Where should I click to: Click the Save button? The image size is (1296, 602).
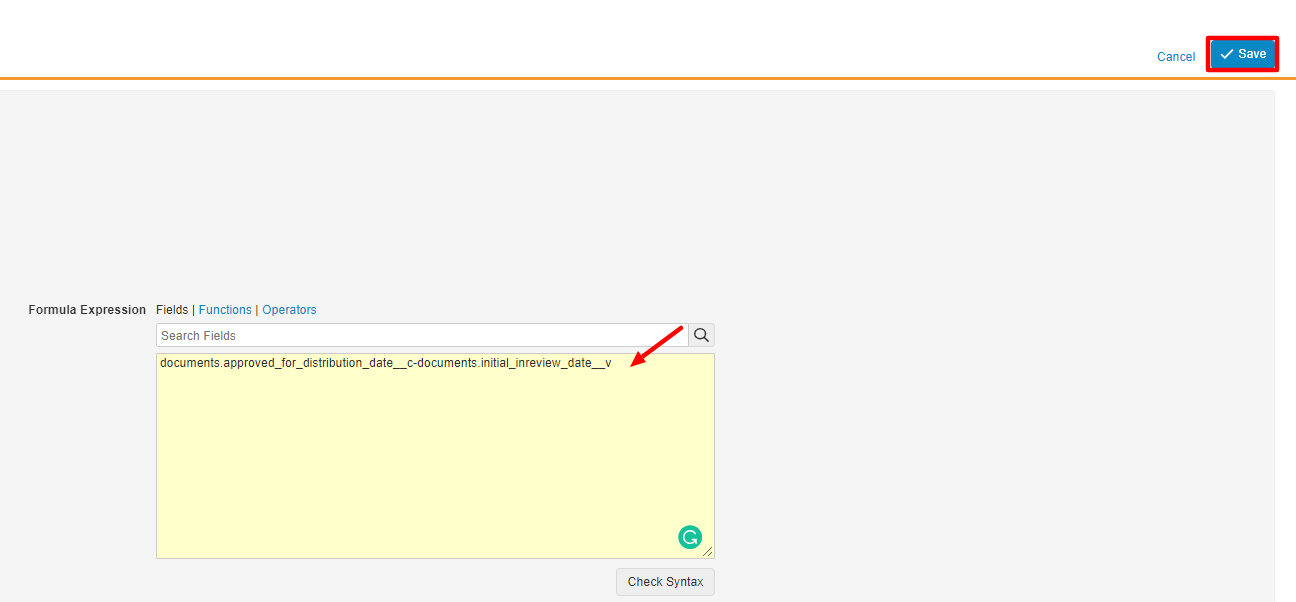(x=1242, y=54)
